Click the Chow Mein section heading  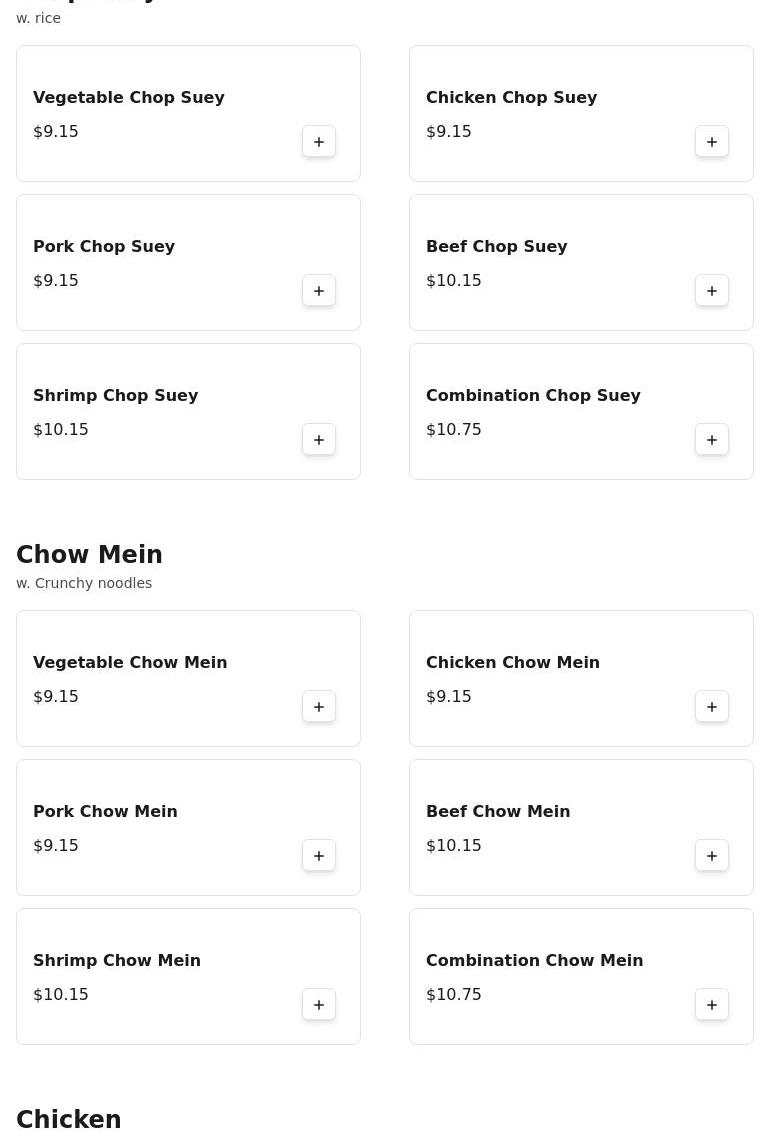pyautogui.click(x=89, y=555)
